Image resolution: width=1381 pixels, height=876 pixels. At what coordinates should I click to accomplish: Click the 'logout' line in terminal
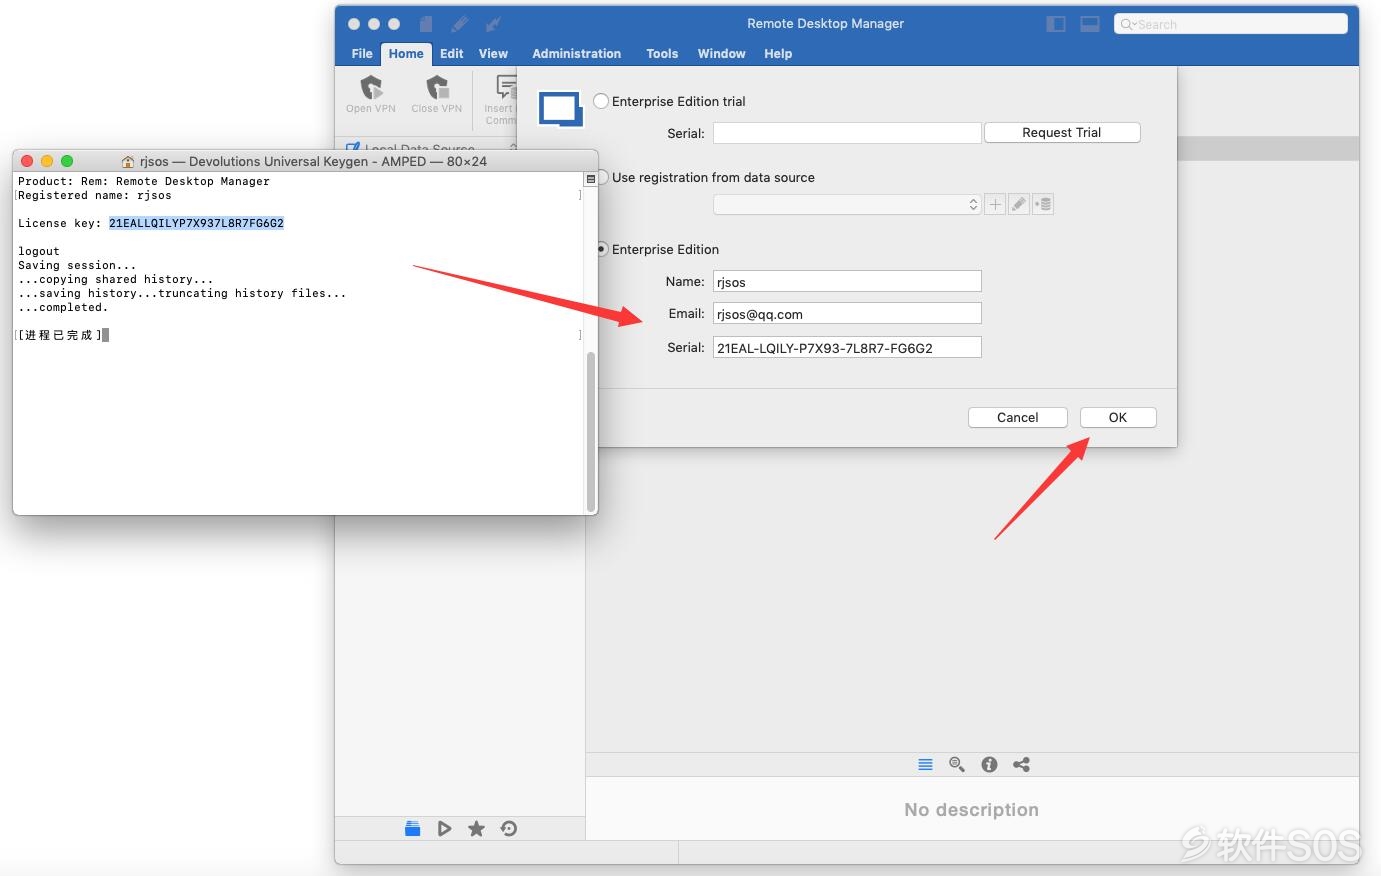point(39,251)
